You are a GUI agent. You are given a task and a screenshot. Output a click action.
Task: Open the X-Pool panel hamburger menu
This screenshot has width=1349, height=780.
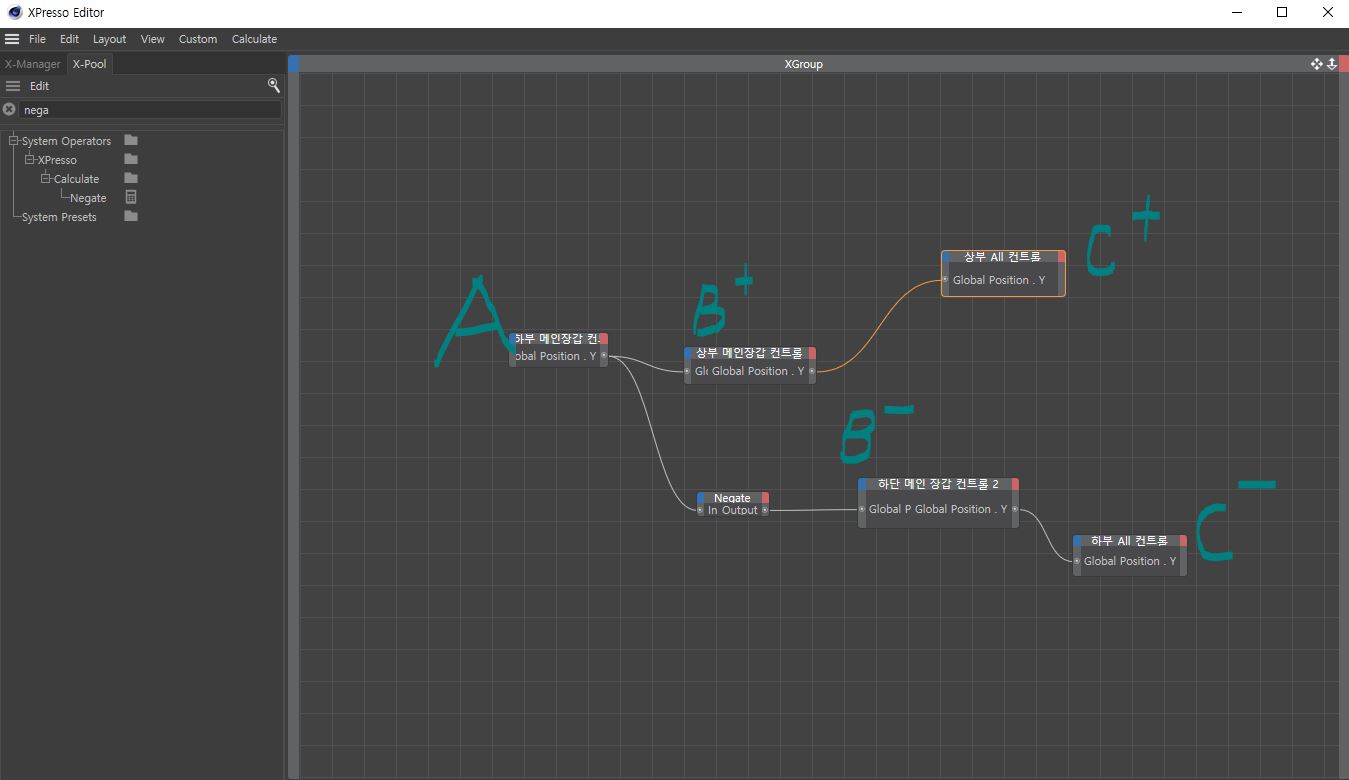pos(13,86)
